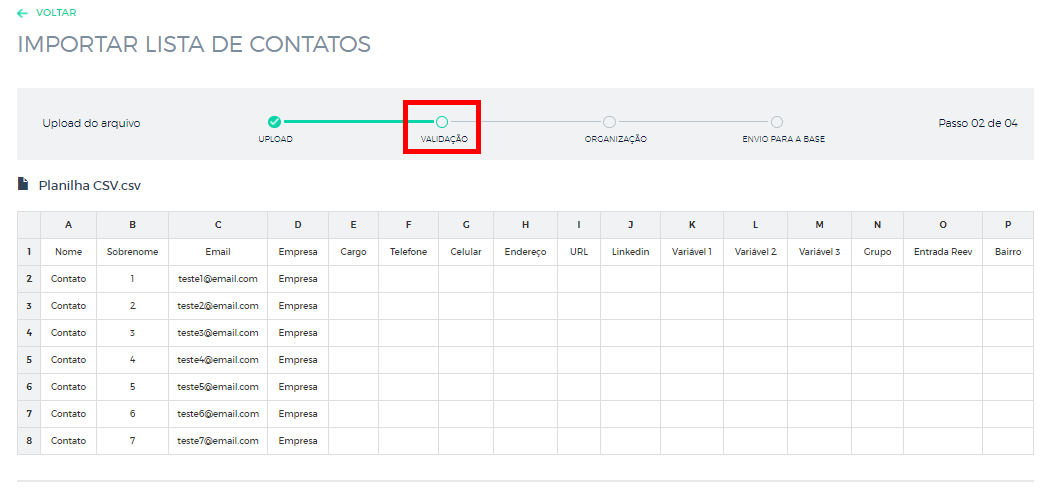Click the Empresa cell in row 6
This screenshot has height=491, width=1046.
[x=298, y=387]
